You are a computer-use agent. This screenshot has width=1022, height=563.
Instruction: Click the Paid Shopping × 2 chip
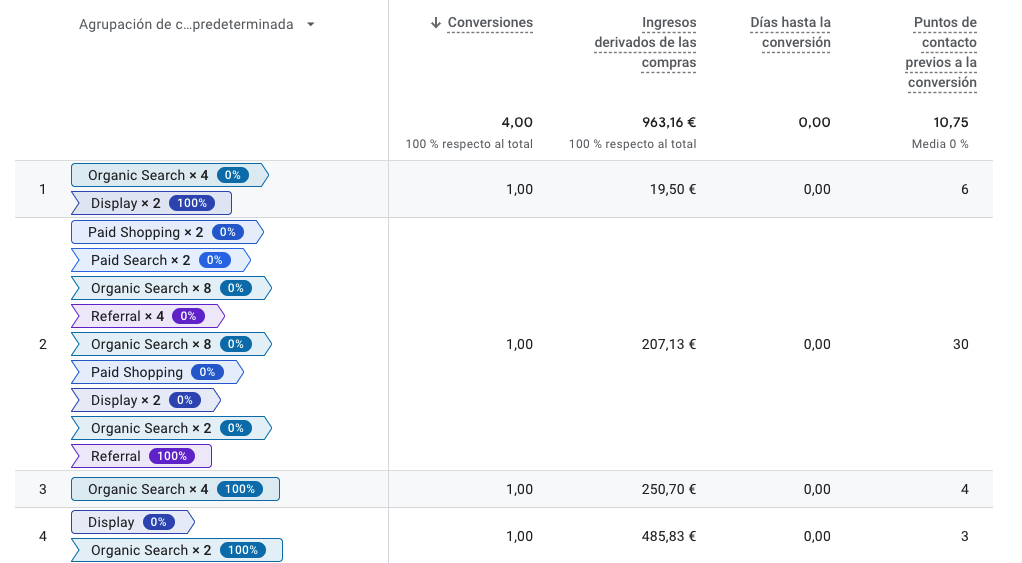[167, 232]
